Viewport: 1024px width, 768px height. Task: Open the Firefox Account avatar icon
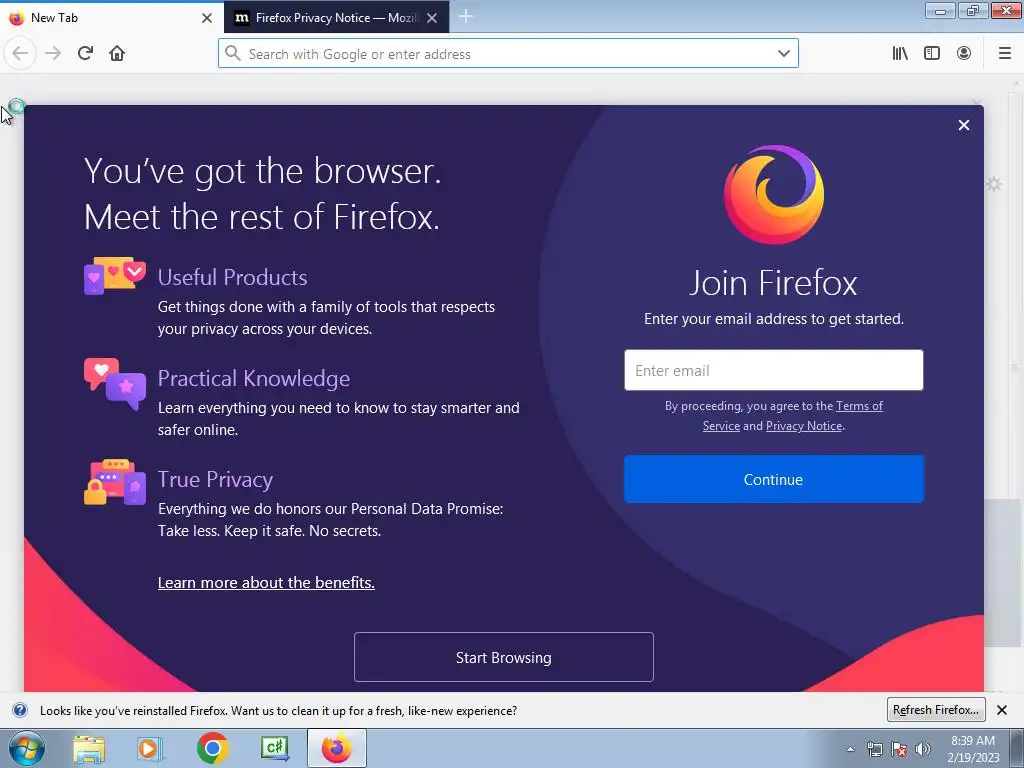[964, 54]
